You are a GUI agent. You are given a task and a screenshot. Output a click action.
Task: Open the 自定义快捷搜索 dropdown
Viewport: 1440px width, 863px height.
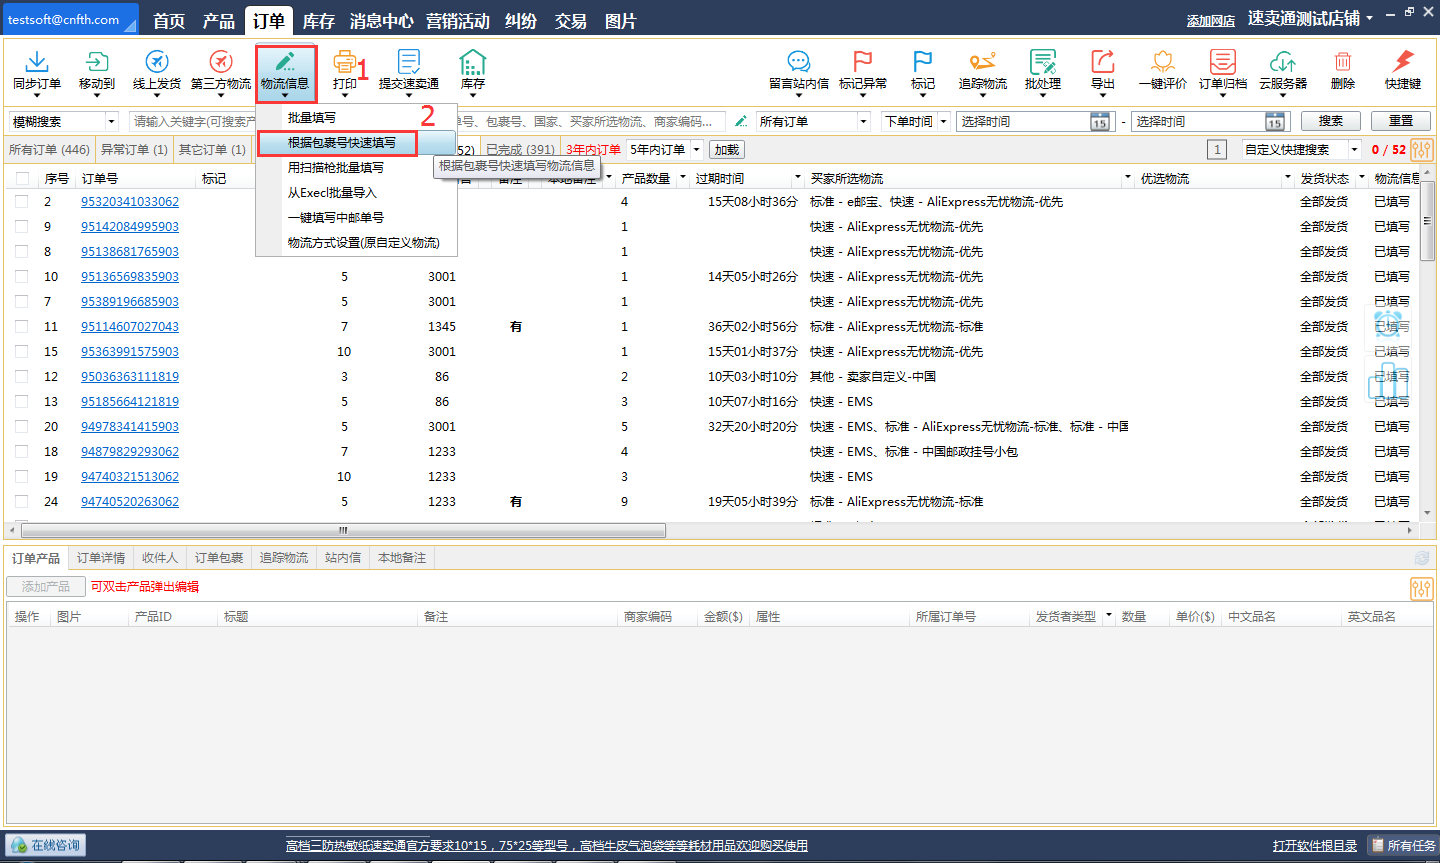[1302, 150]
